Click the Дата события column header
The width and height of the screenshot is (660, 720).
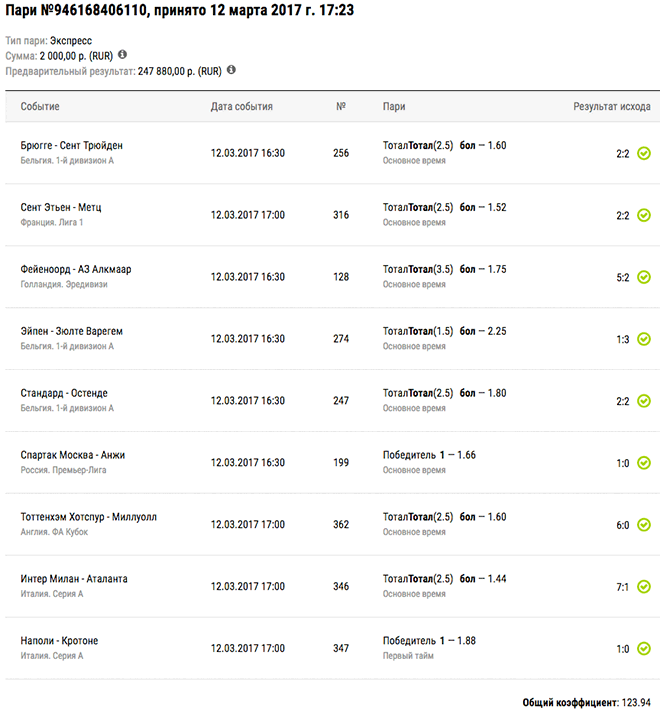(241, 106)
